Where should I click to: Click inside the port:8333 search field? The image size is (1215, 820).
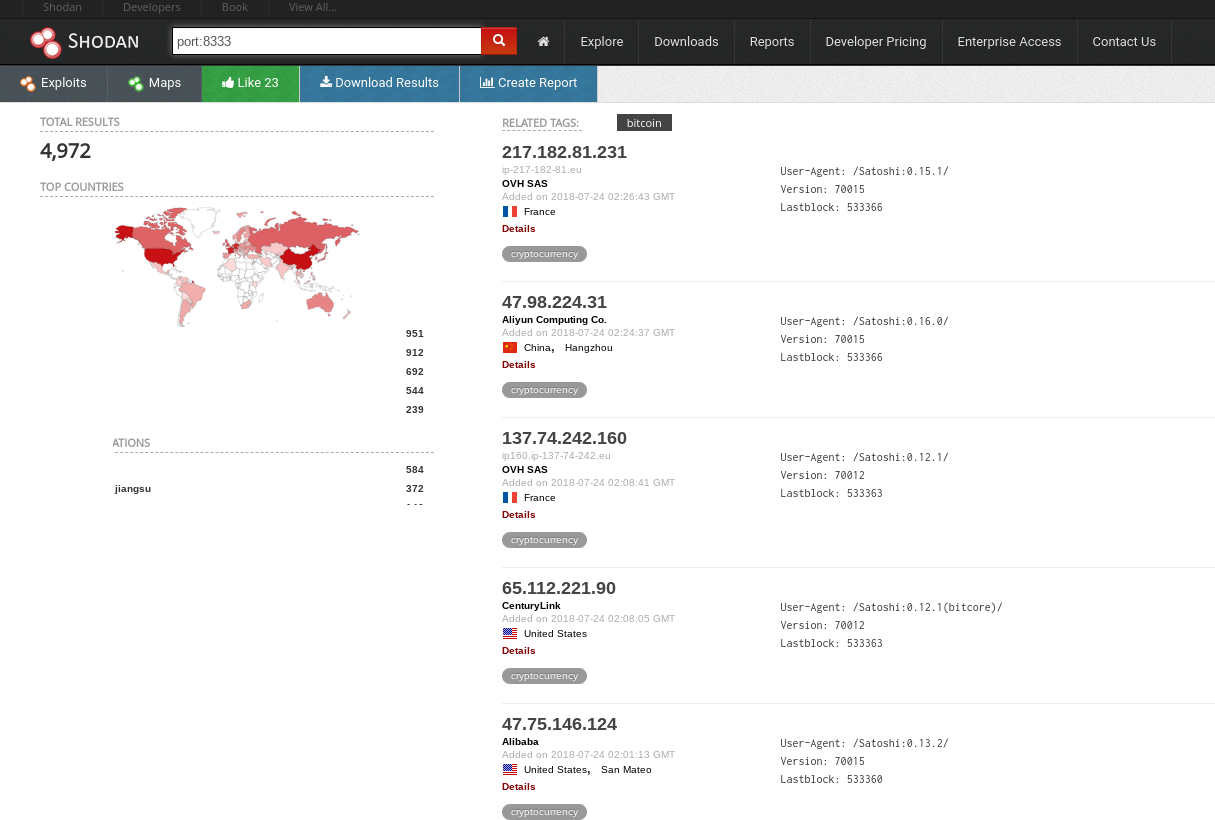(x=327, y=41)
